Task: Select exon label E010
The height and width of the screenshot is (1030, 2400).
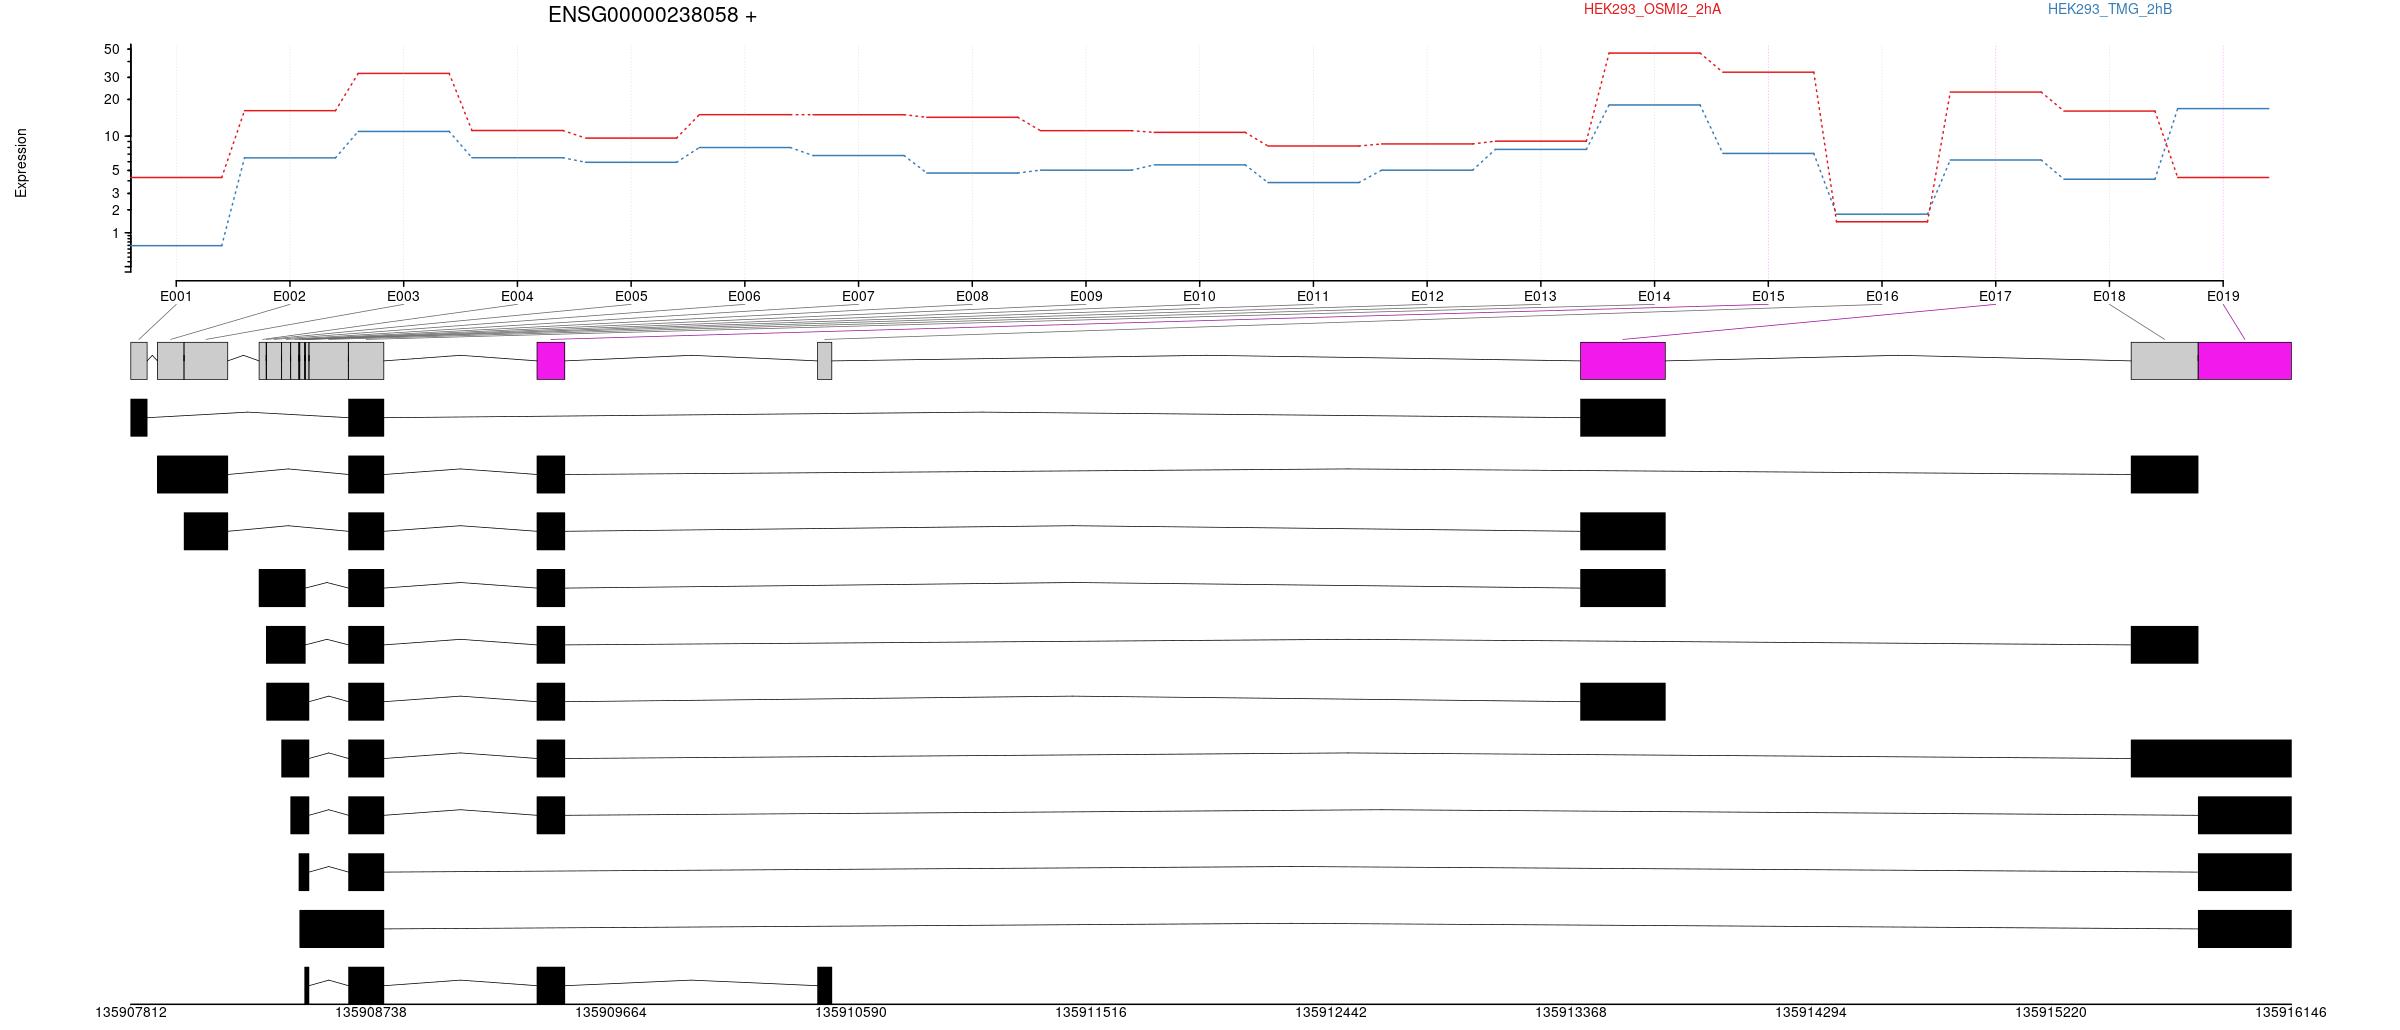Action: tap(1199, 296)
